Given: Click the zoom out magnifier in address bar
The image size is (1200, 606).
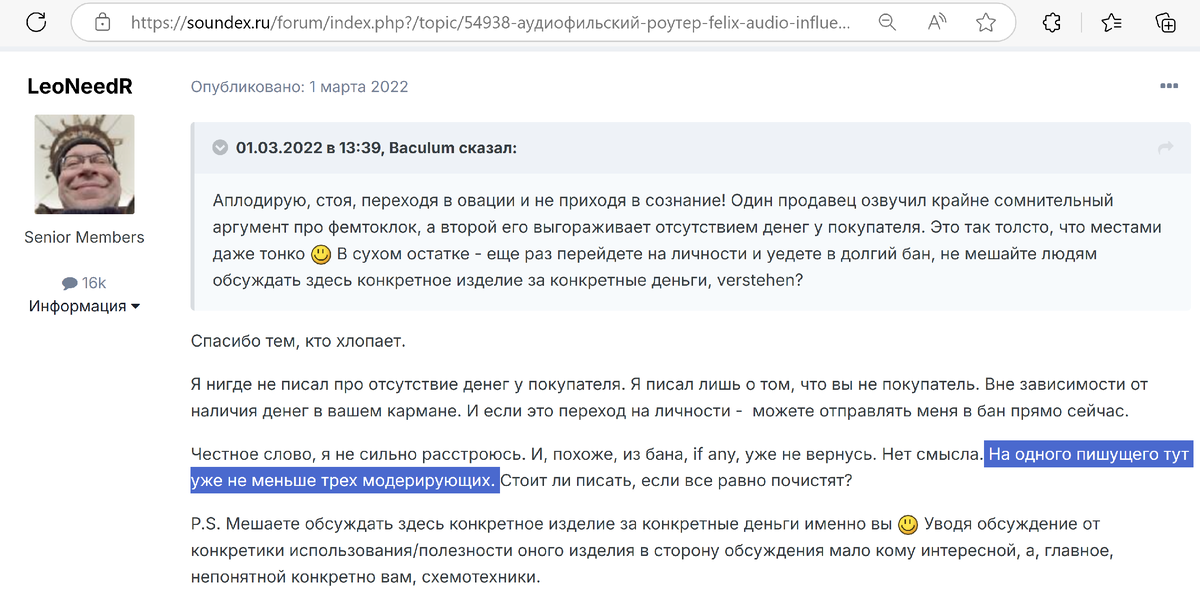Looking at the screenshot, I should tap(886, 21).
